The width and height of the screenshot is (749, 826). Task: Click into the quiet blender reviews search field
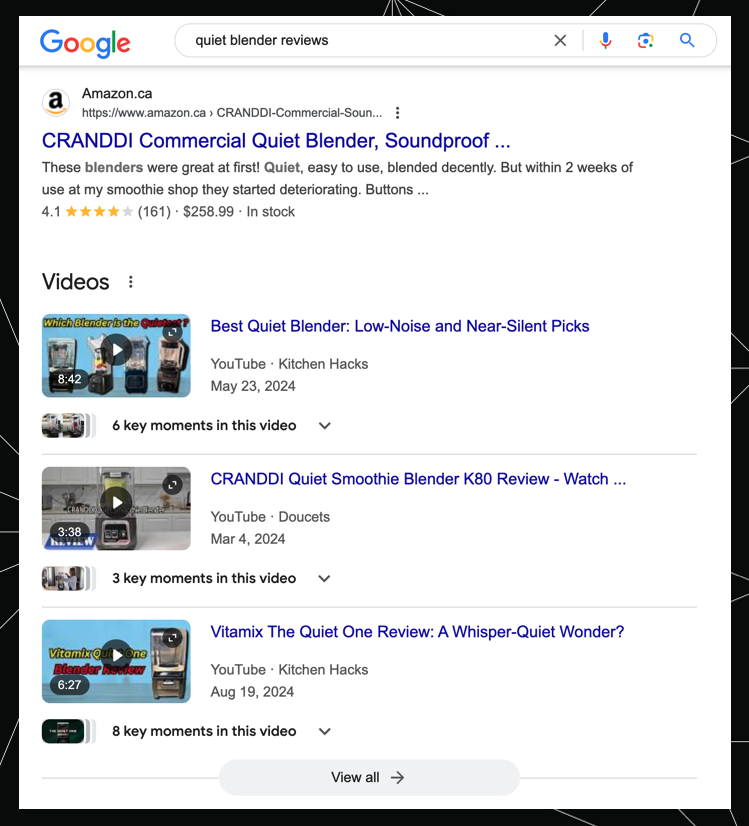360,41
